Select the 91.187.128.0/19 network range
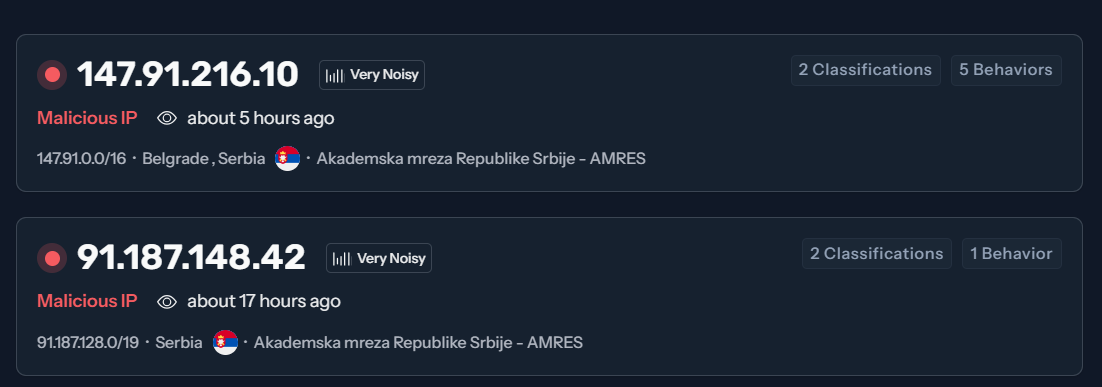 [88, 342]
